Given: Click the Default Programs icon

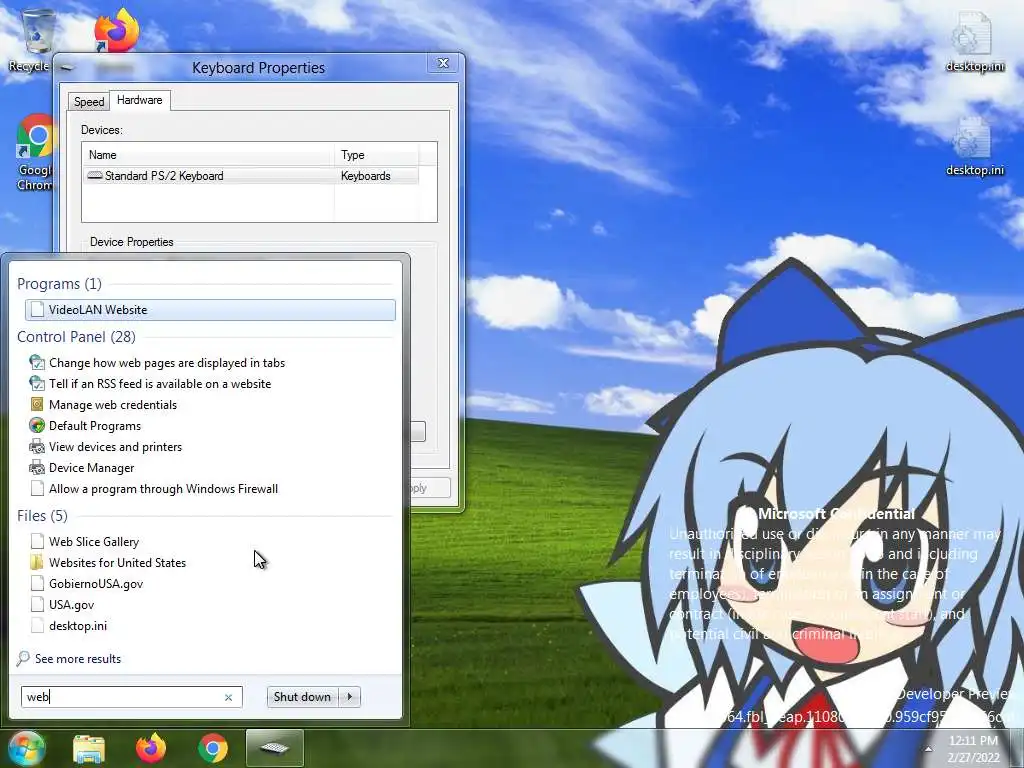Looking at the screenshot, I should click(x=37, y=426).
